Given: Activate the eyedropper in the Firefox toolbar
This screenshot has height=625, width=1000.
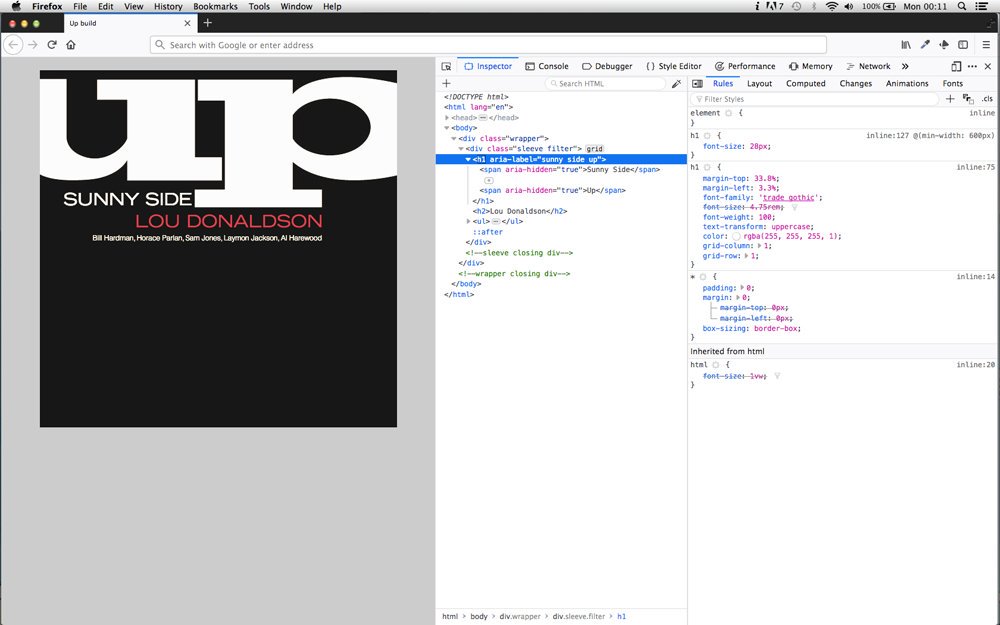Looking at the screenshot, I should pyautogui.click(x=924, y=44).
